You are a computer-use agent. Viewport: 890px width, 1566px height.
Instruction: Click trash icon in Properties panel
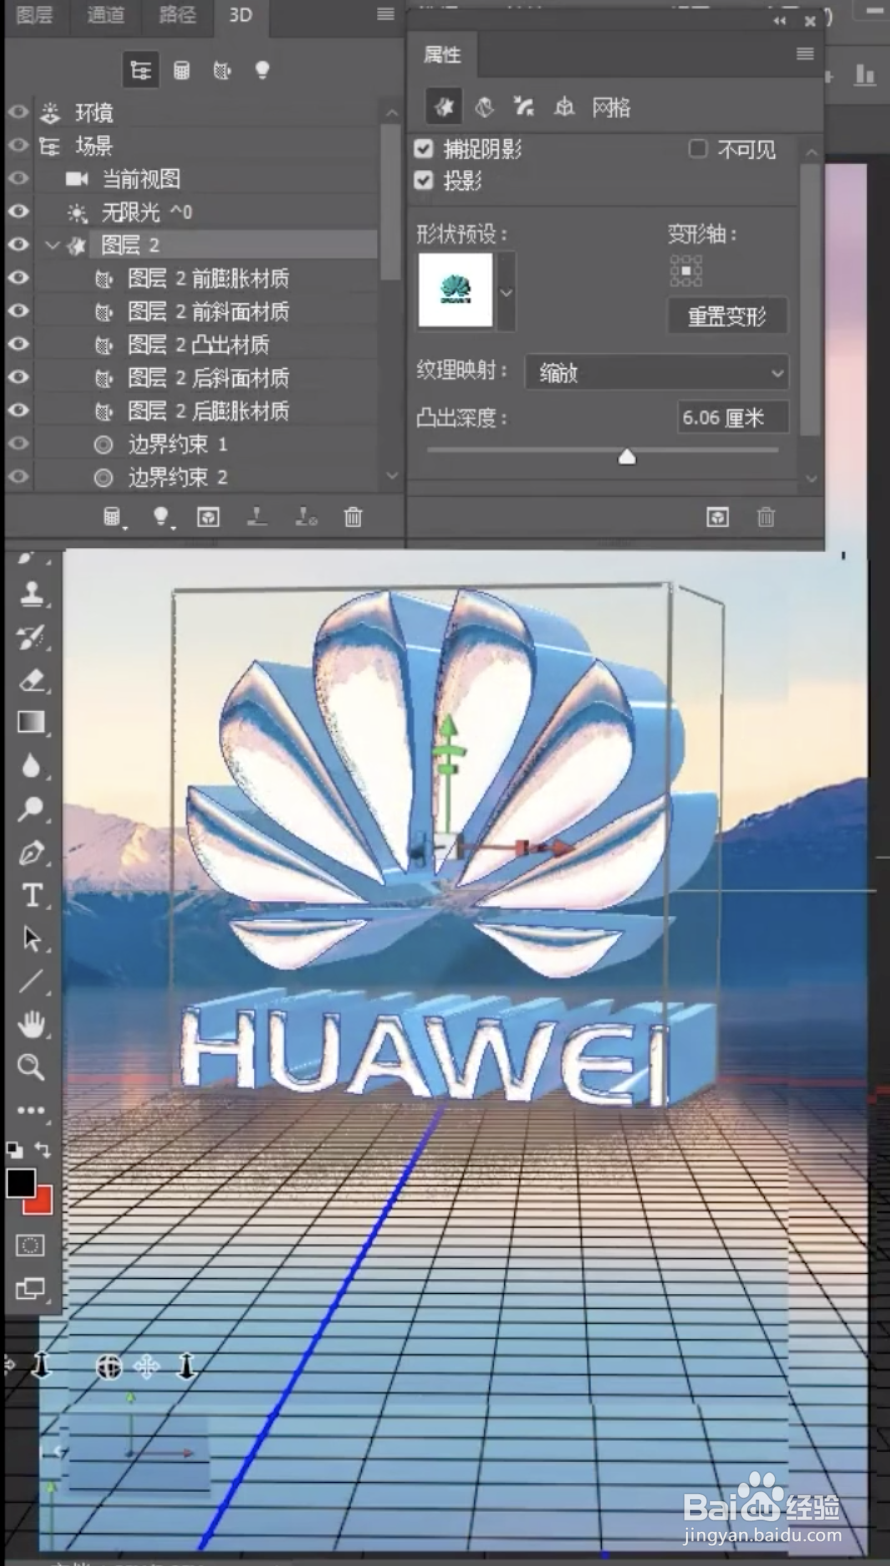click(x=766, y=517)
